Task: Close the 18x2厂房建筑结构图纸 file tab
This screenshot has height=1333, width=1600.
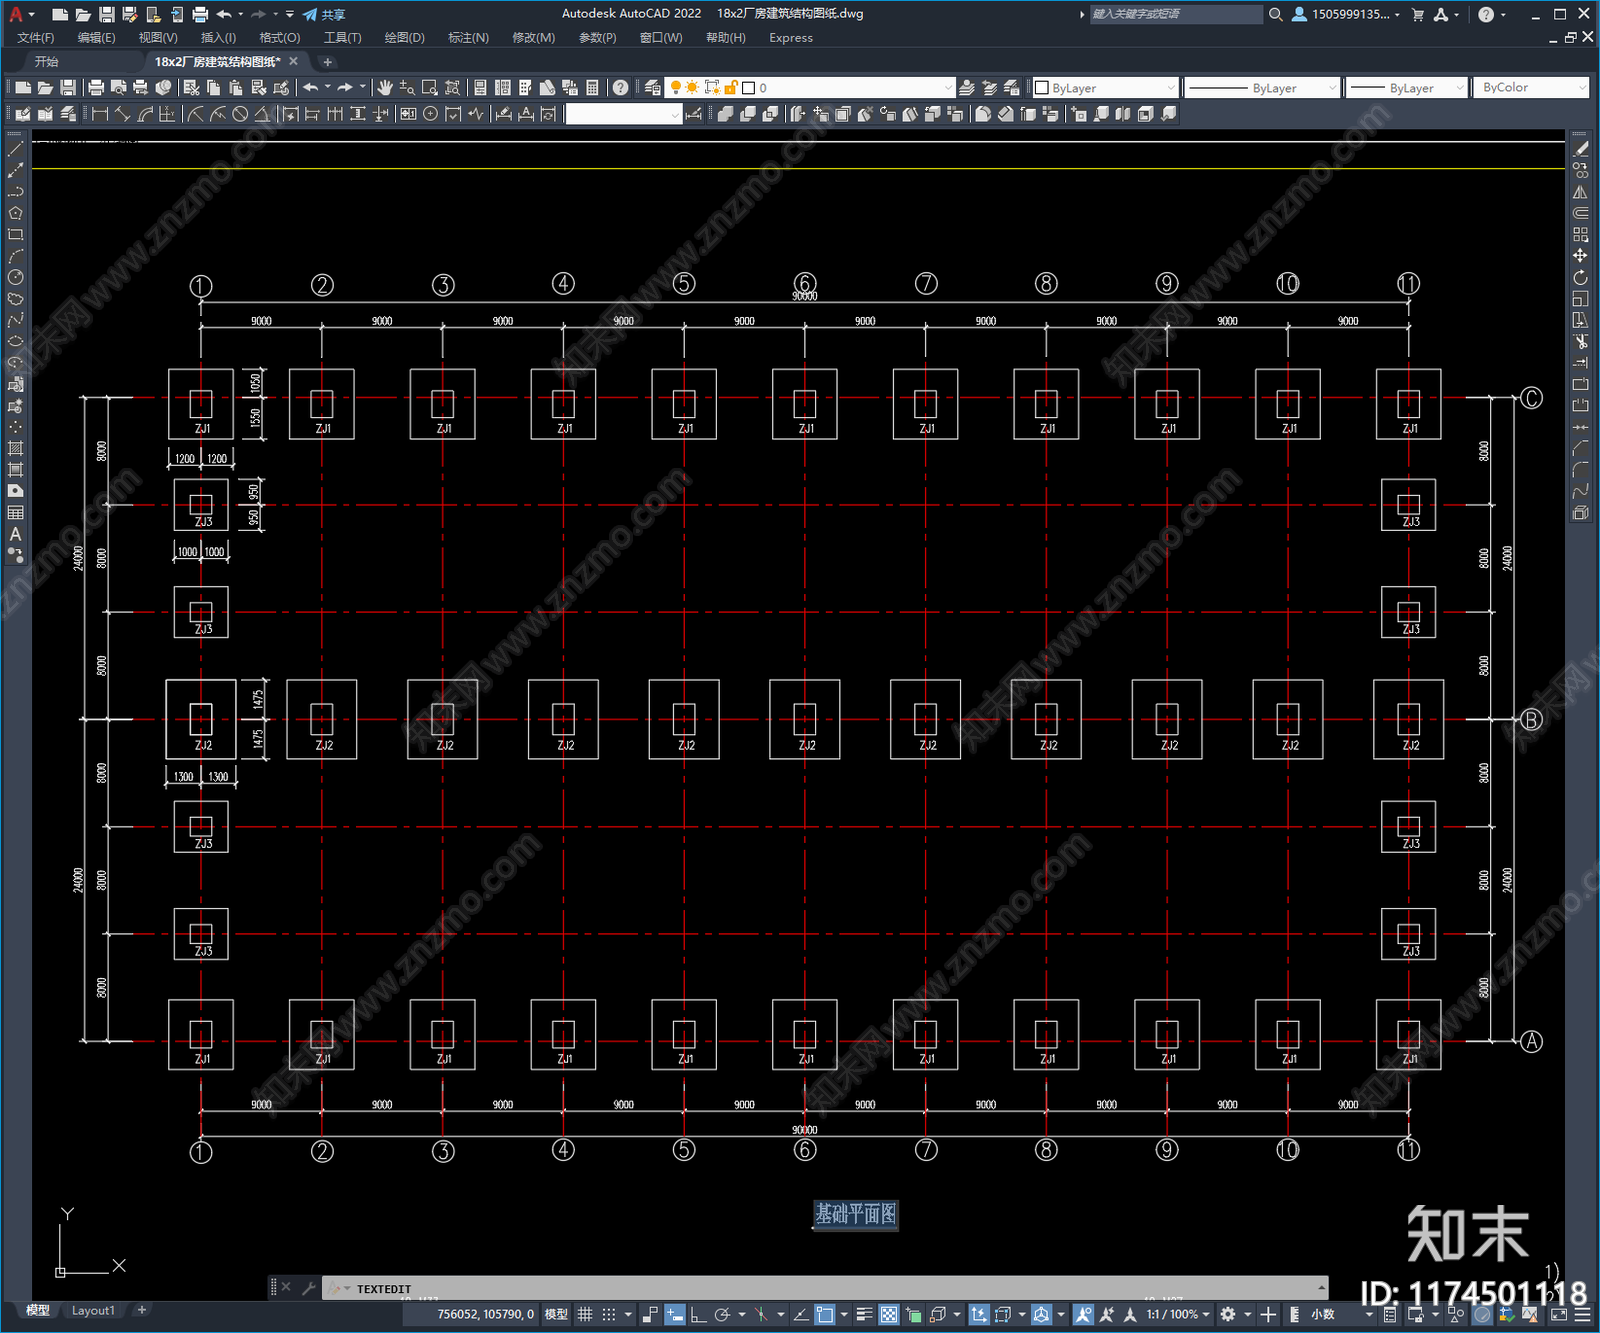Action: (x=293, y=61)
